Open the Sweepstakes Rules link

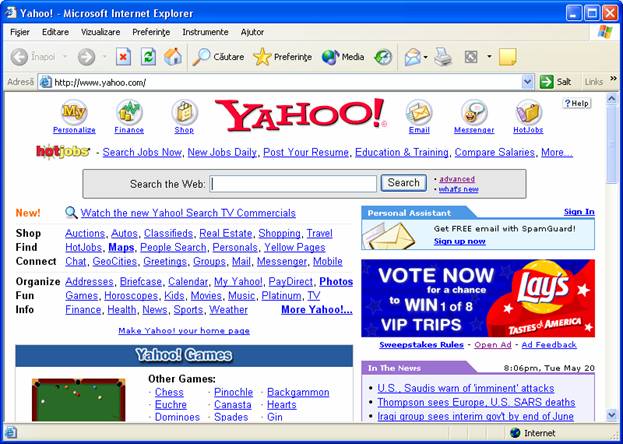pyautogui.click(x=422, y=345)
